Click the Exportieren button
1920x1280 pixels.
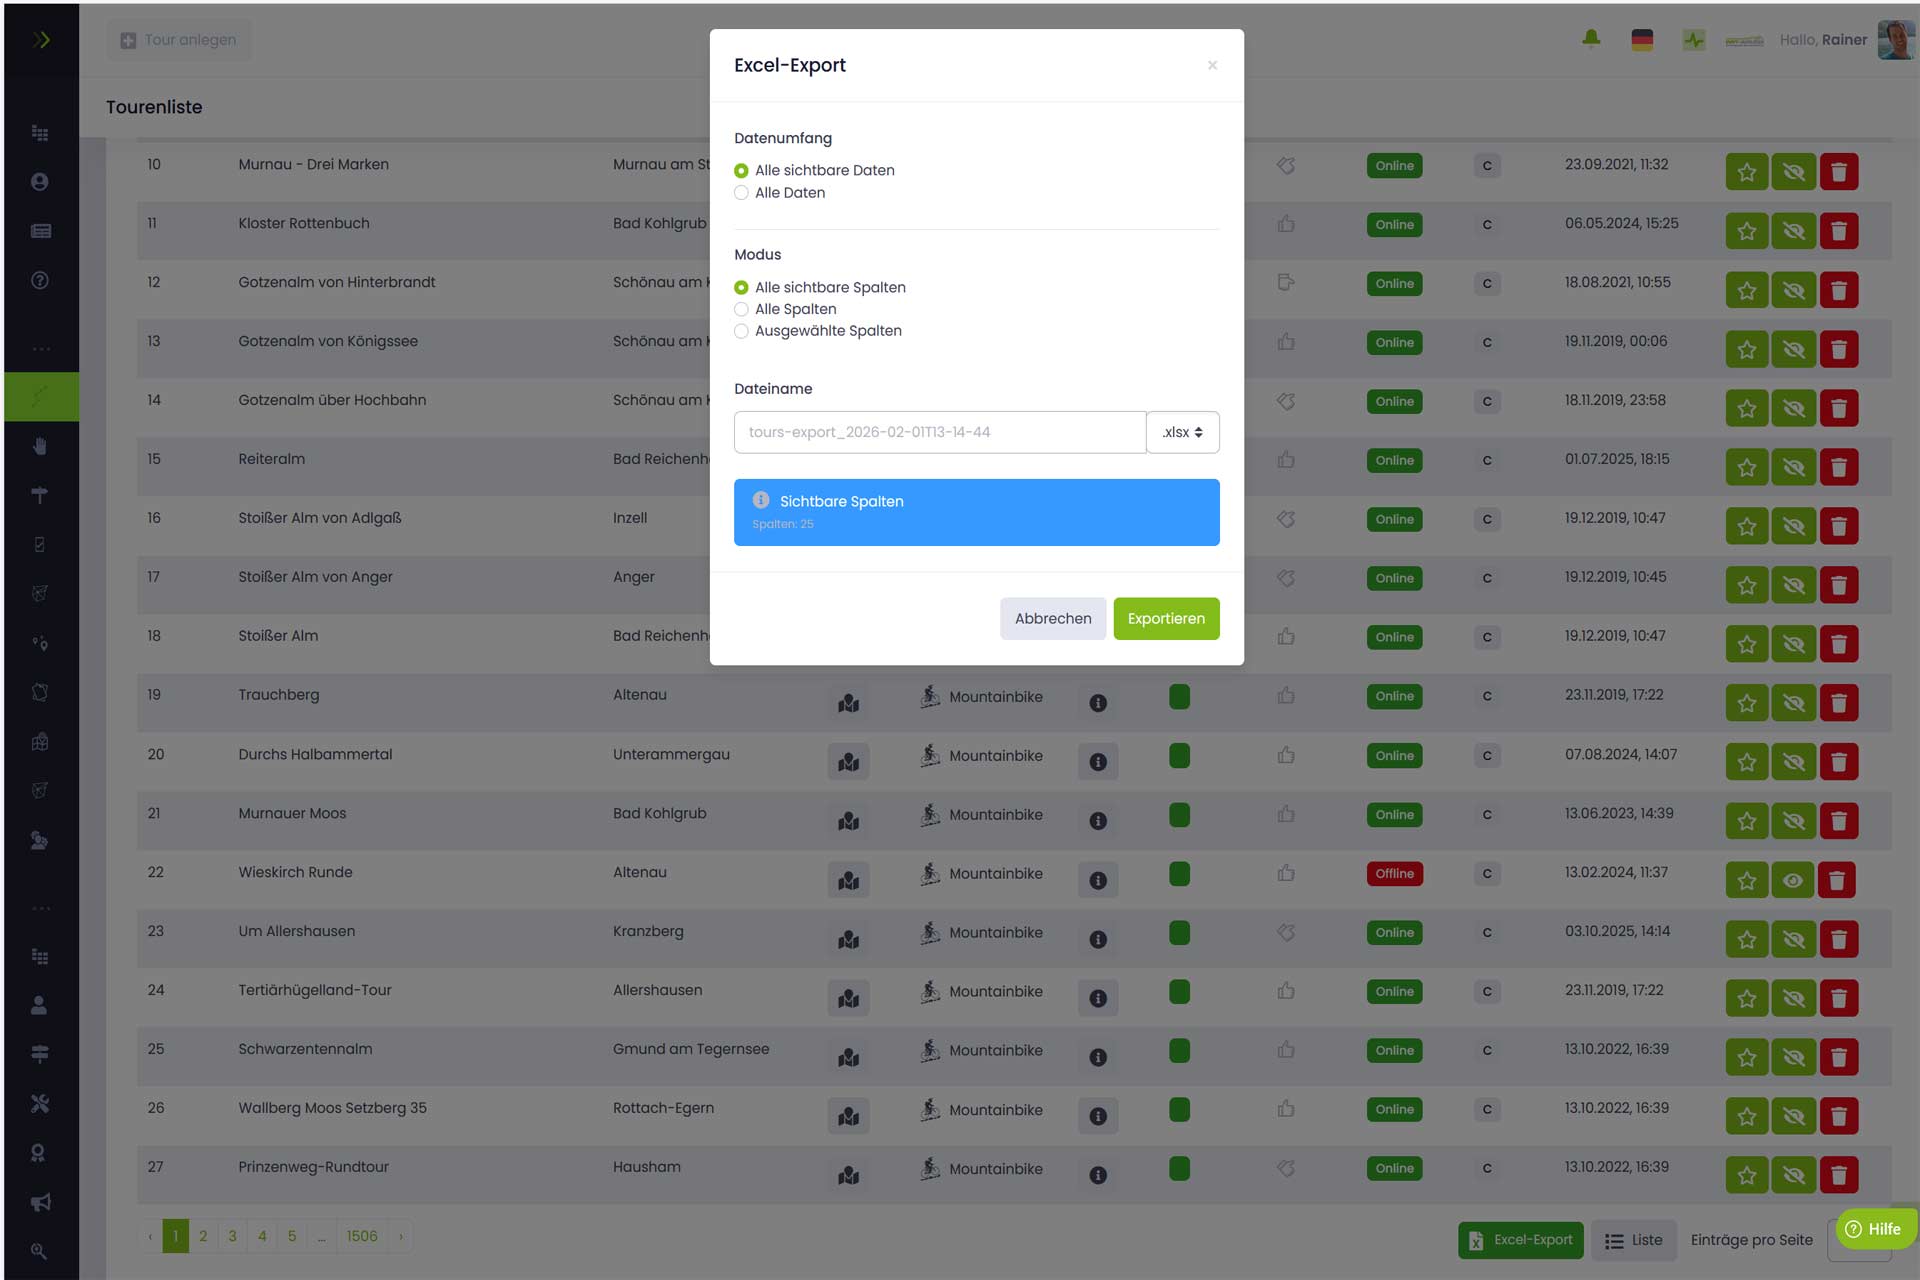[1166, 619]
